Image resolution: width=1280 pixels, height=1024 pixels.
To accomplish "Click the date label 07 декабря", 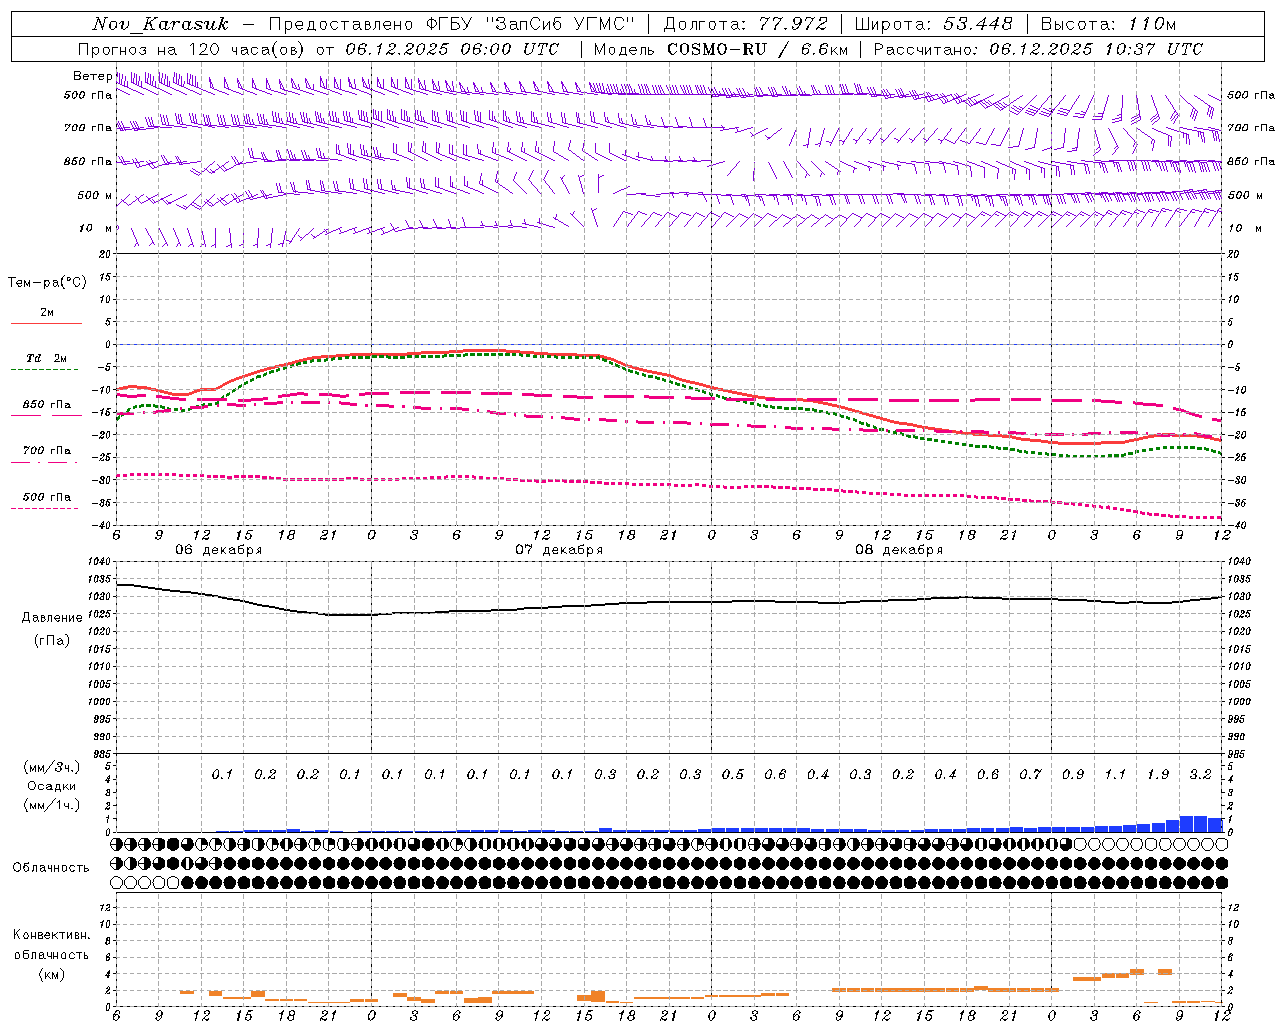I will click(x=559, y=550).
